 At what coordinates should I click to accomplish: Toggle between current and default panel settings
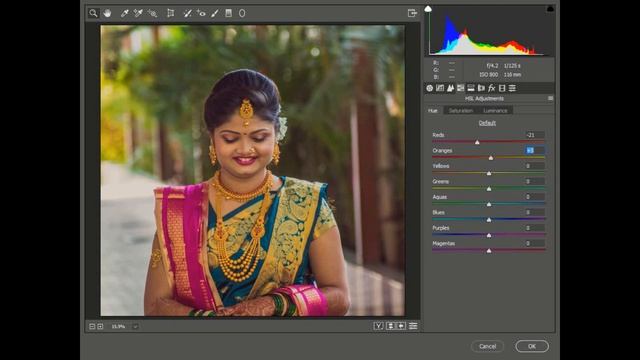point(413,326)
